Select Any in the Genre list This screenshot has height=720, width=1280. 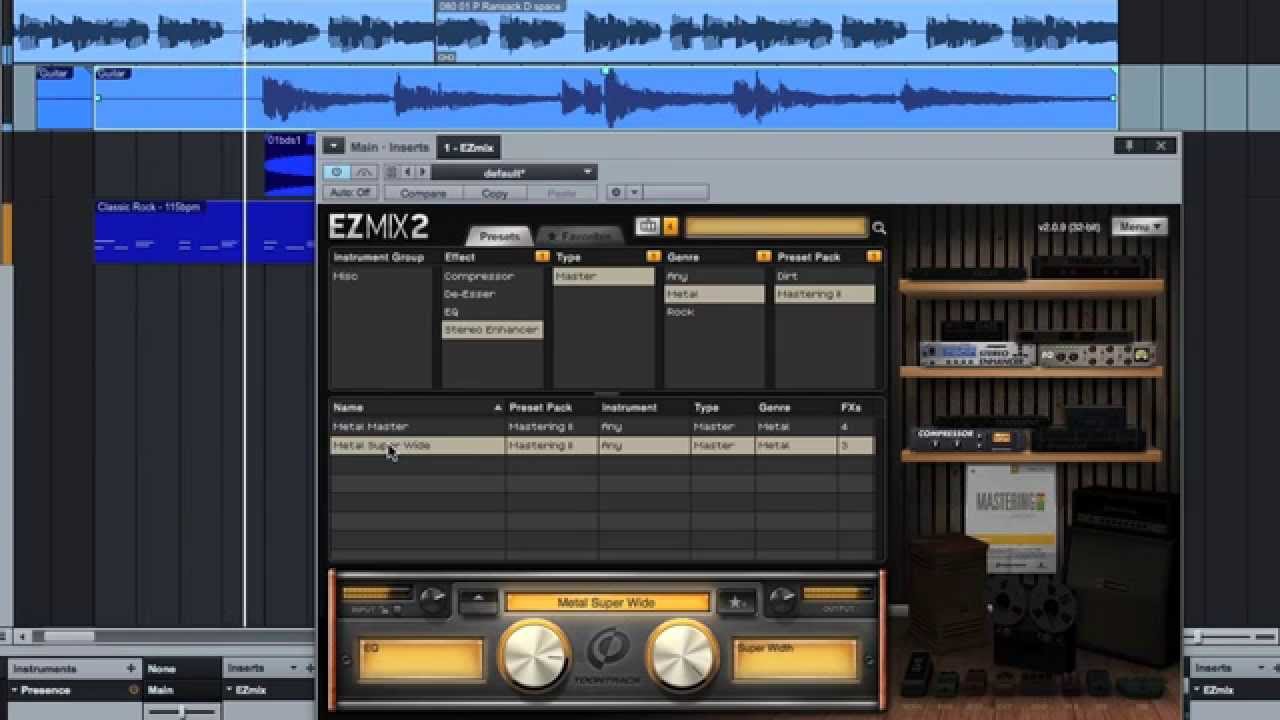point(714,276)
